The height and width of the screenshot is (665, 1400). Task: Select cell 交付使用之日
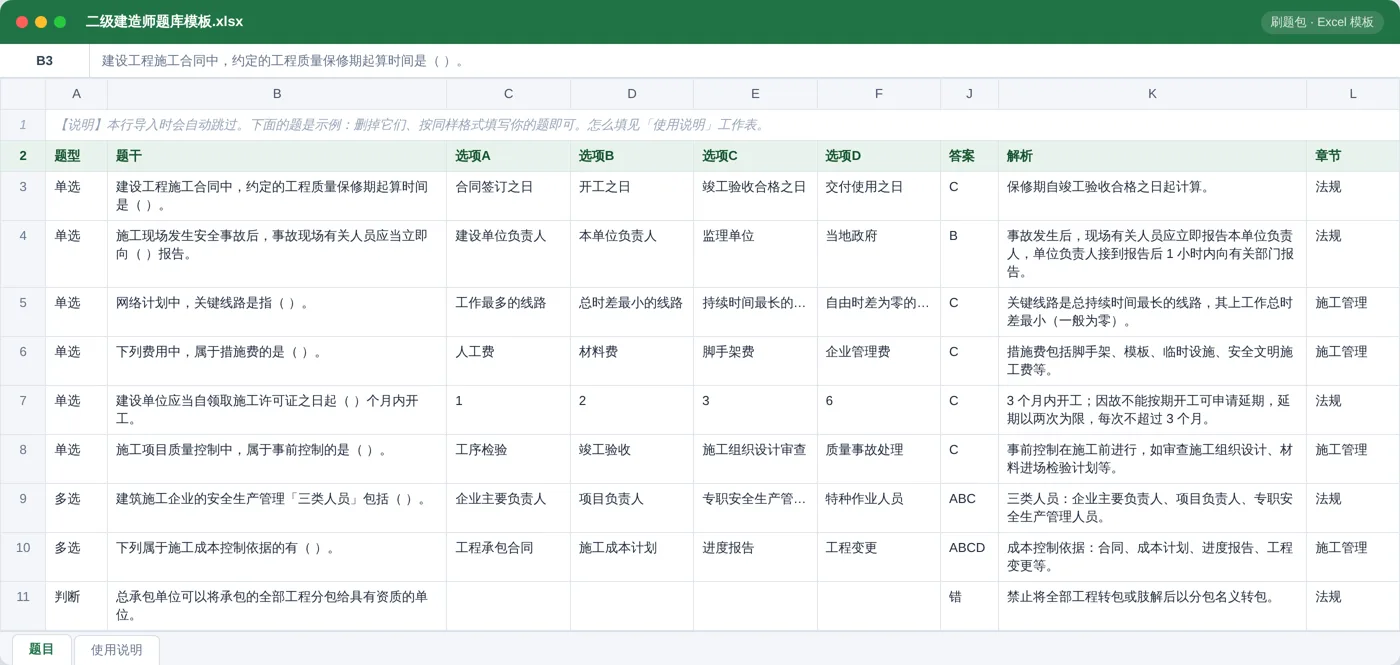879,196
